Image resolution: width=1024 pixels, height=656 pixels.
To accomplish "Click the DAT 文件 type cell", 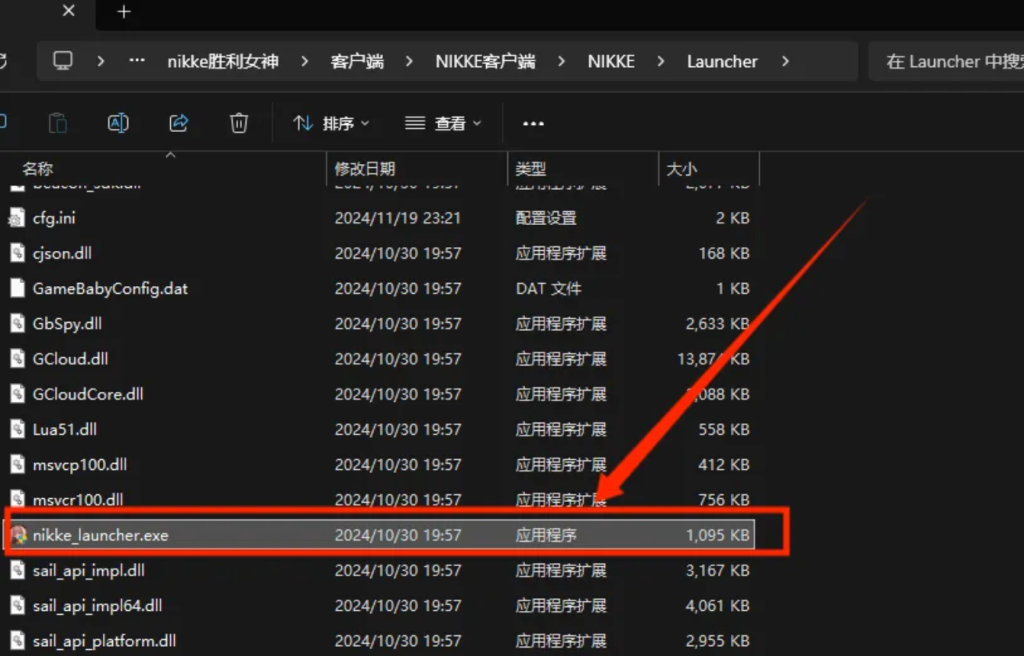I will click(548, 289).
